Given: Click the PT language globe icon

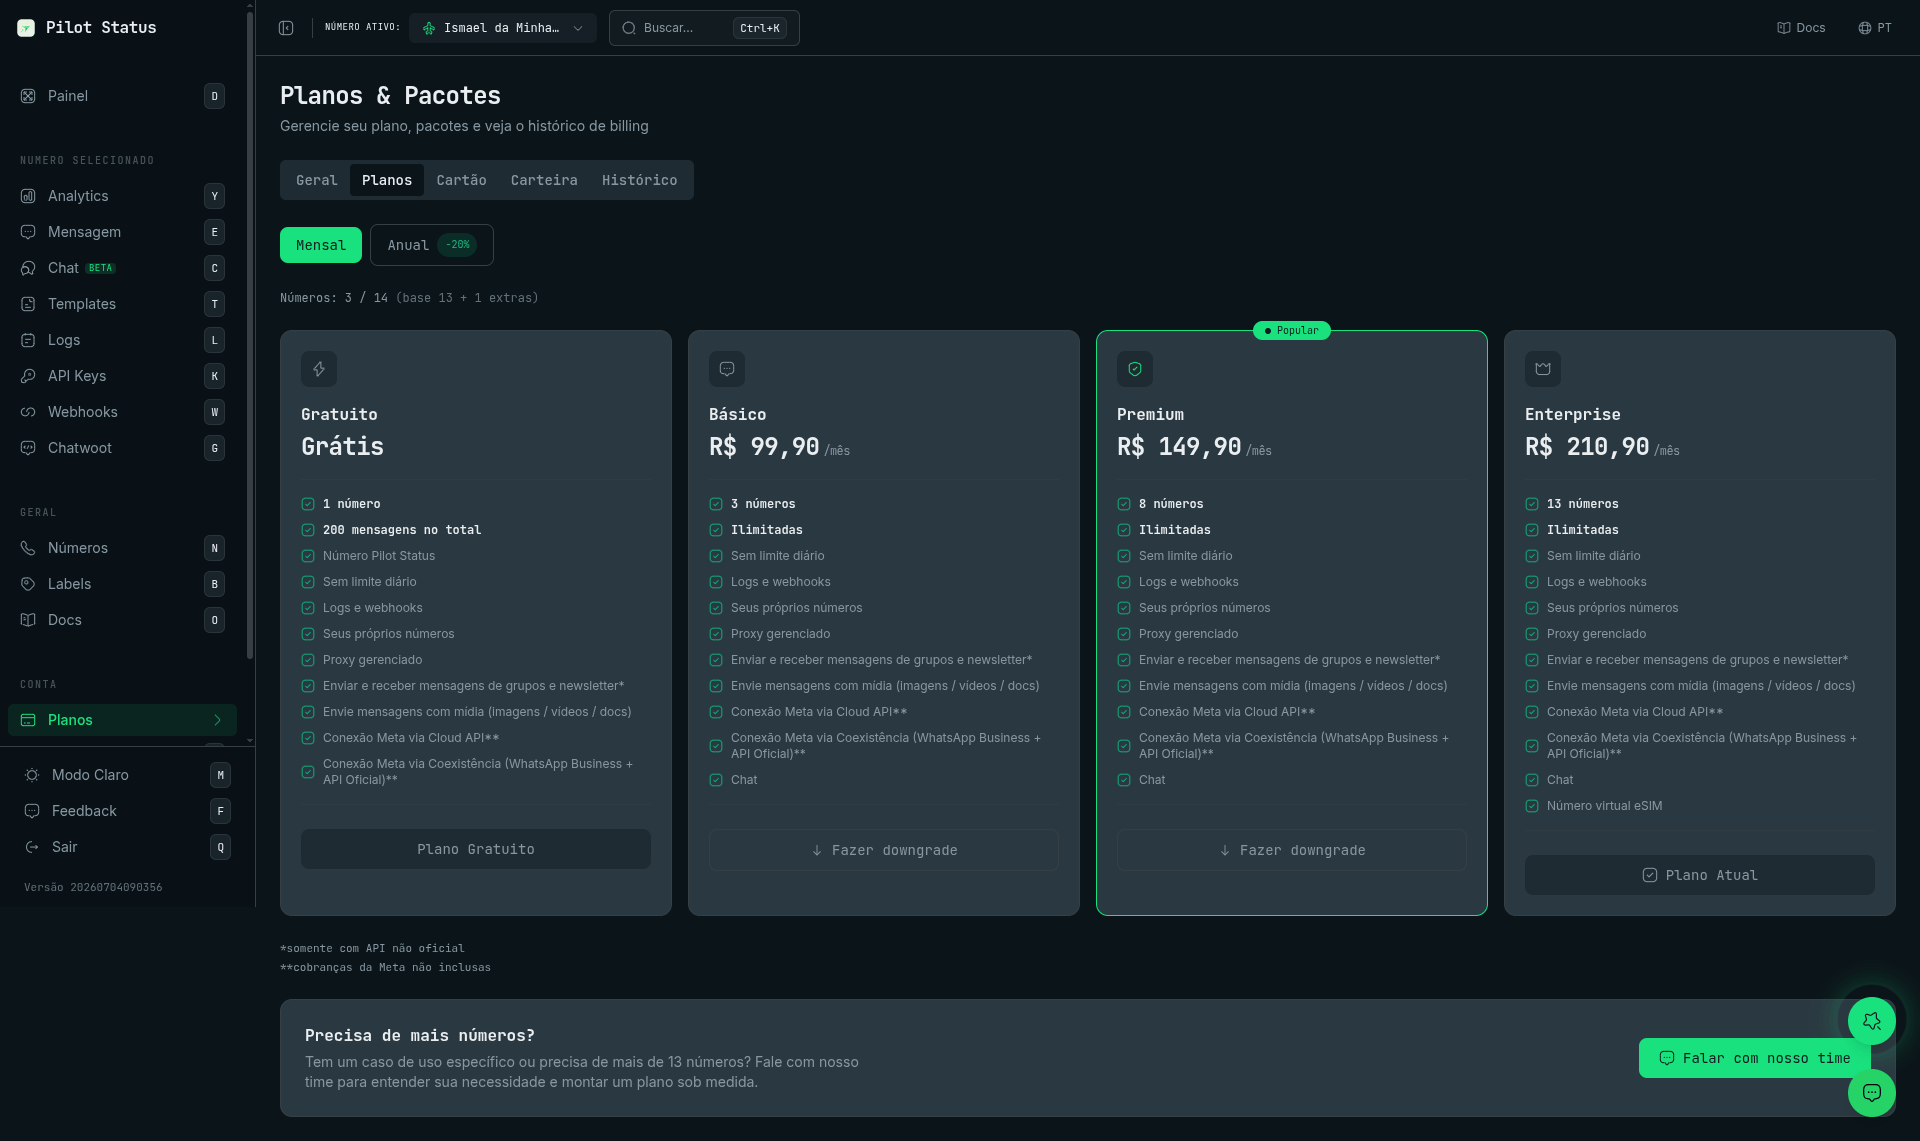Looking at the screenshot, I should click(1865, 28).
